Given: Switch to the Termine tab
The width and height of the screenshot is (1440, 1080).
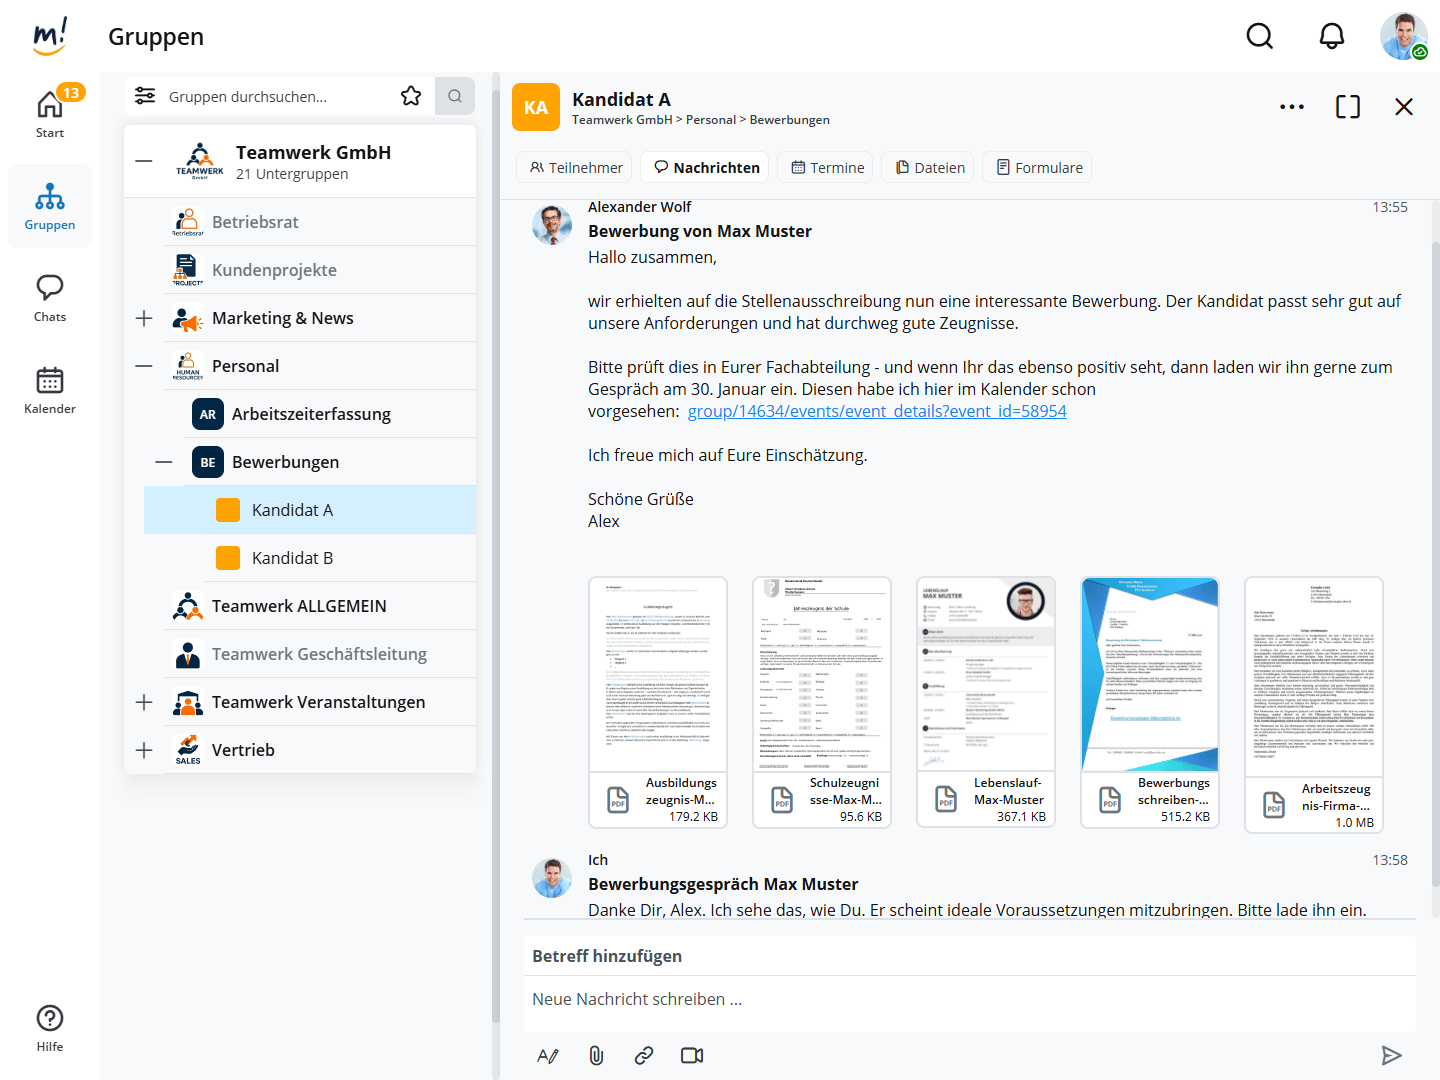Looking at the screenshot, I should (827, 168).
